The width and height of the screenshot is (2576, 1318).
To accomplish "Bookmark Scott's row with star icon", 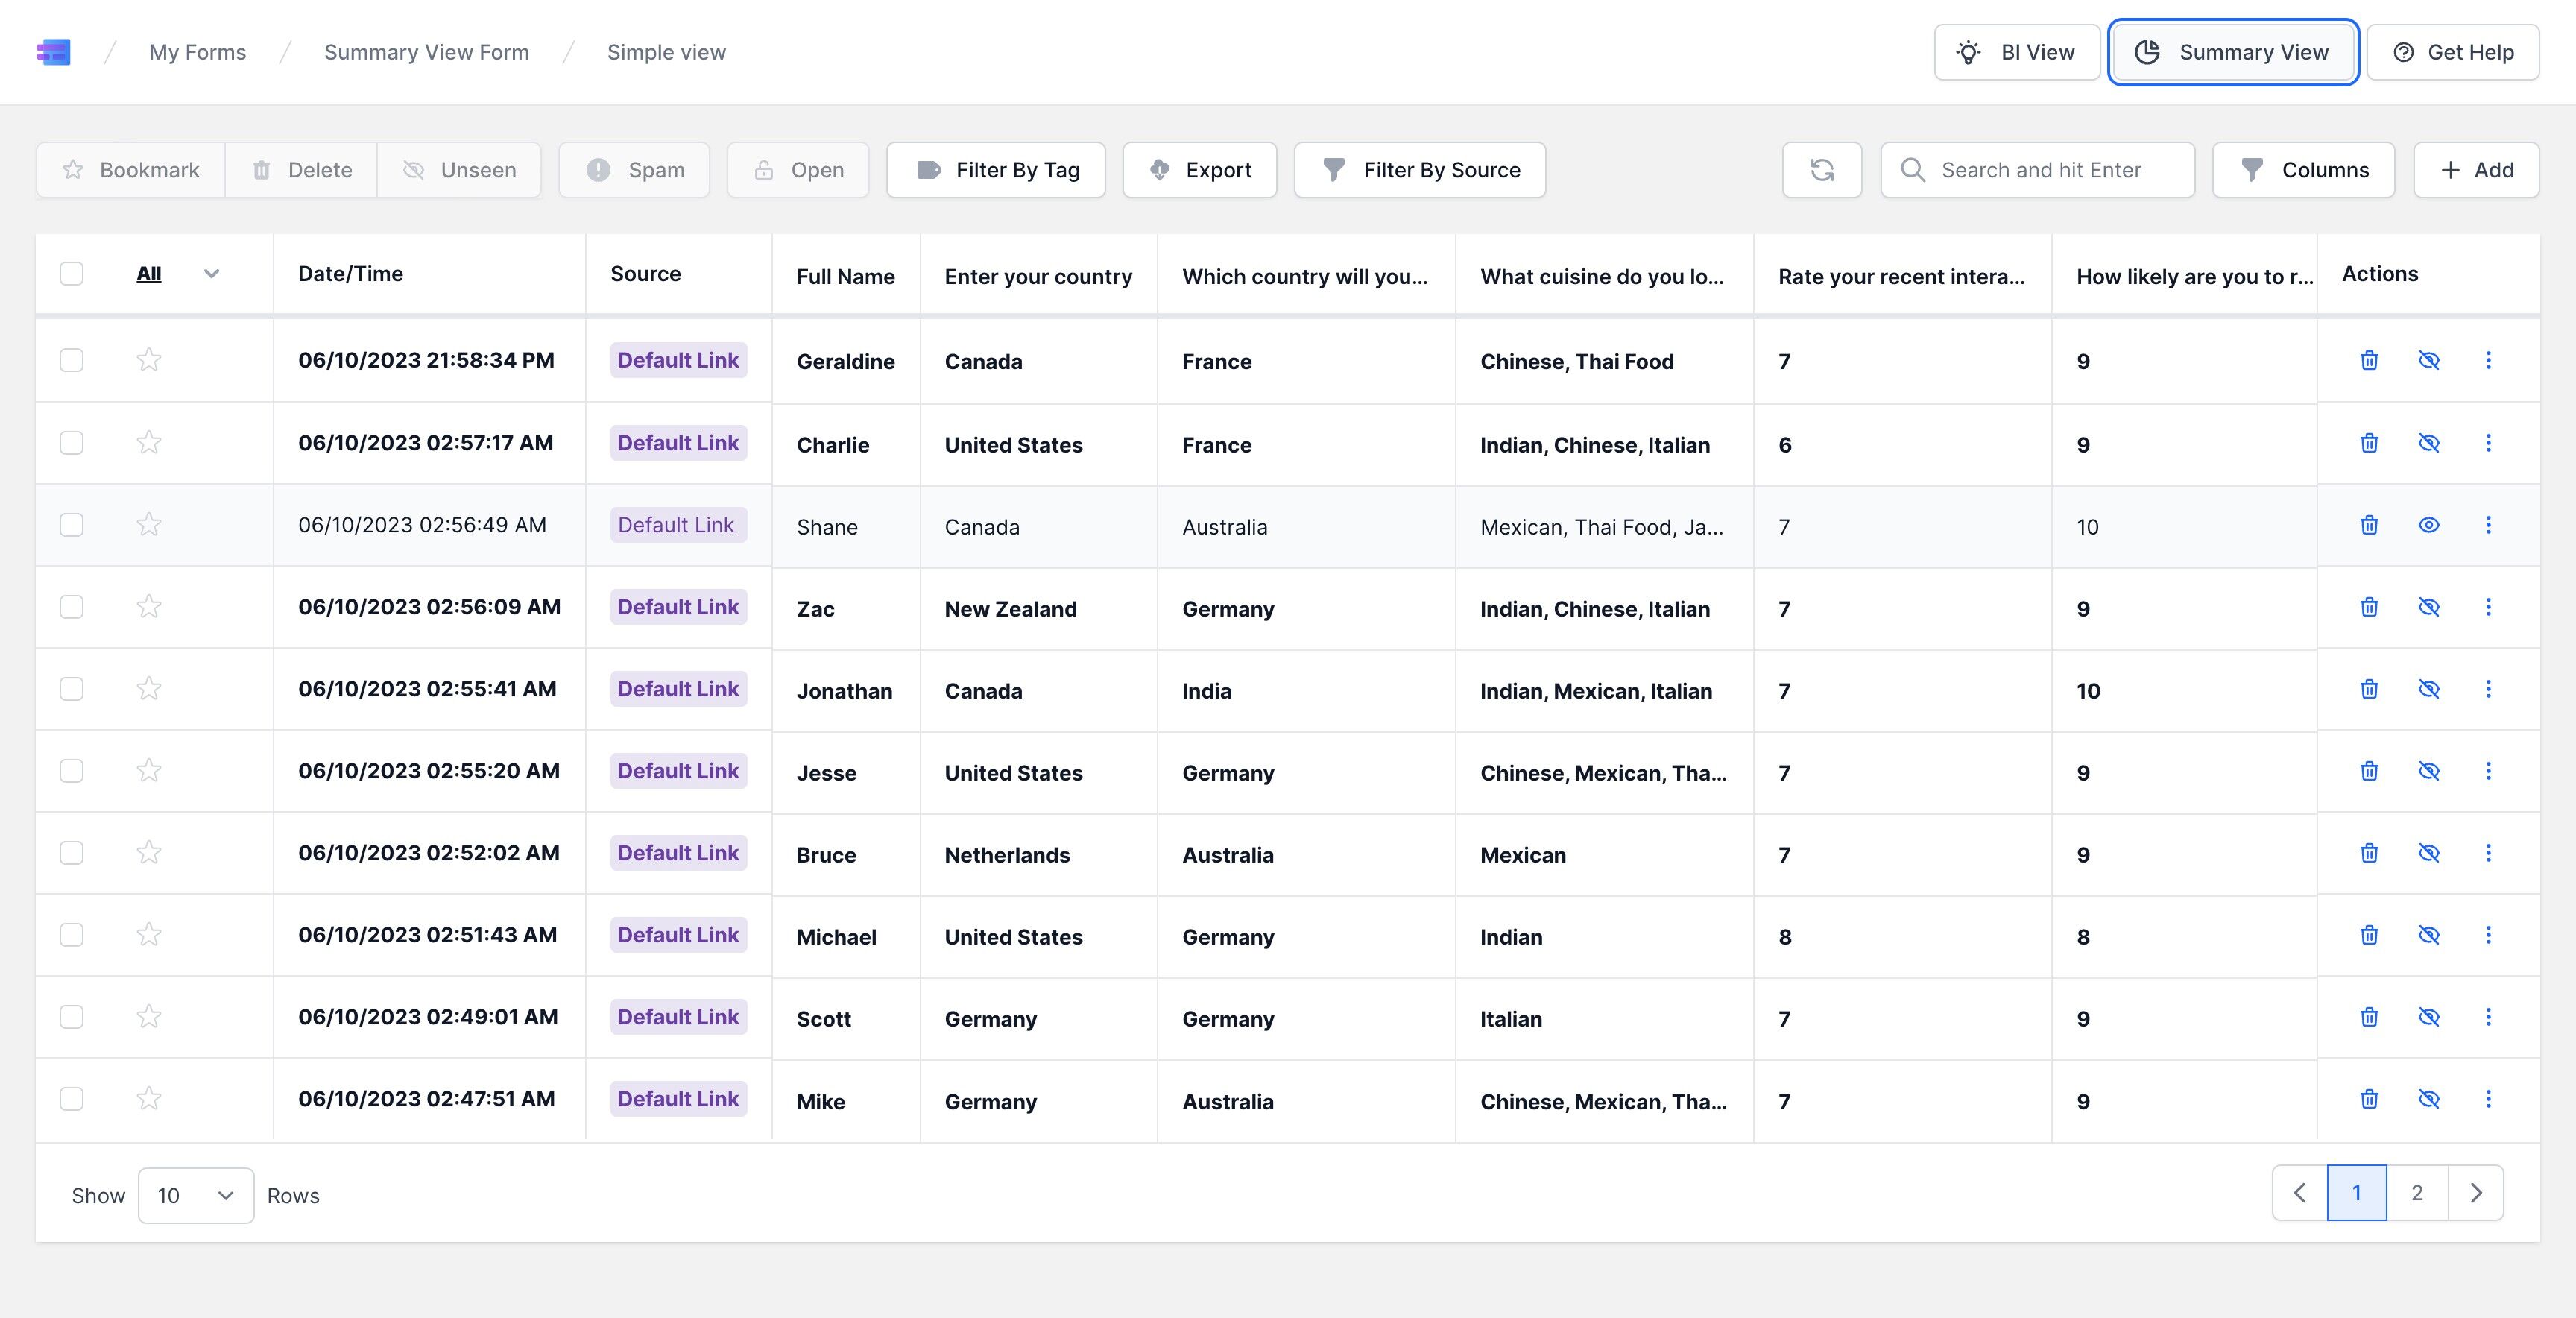I will [149, 1016].
